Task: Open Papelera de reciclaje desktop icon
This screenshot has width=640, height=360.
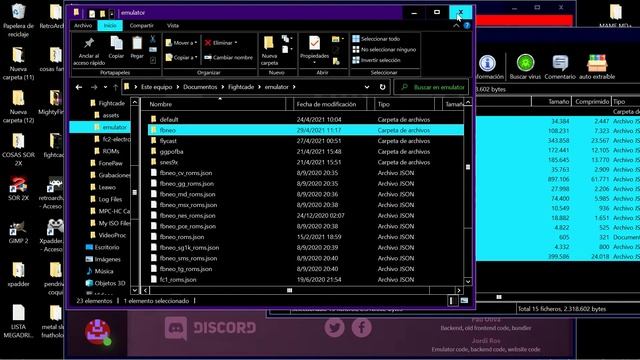Action: (18, 19)
